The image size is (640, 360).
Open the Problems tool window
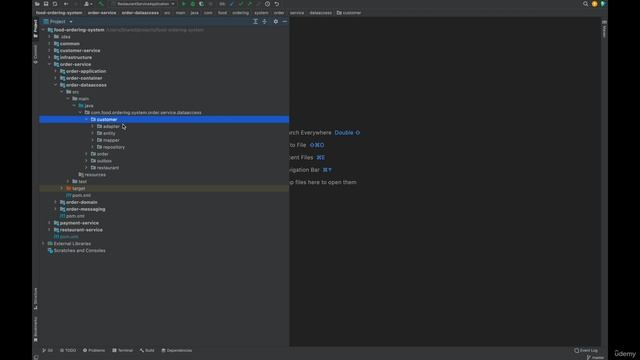(x=94, y=350)
